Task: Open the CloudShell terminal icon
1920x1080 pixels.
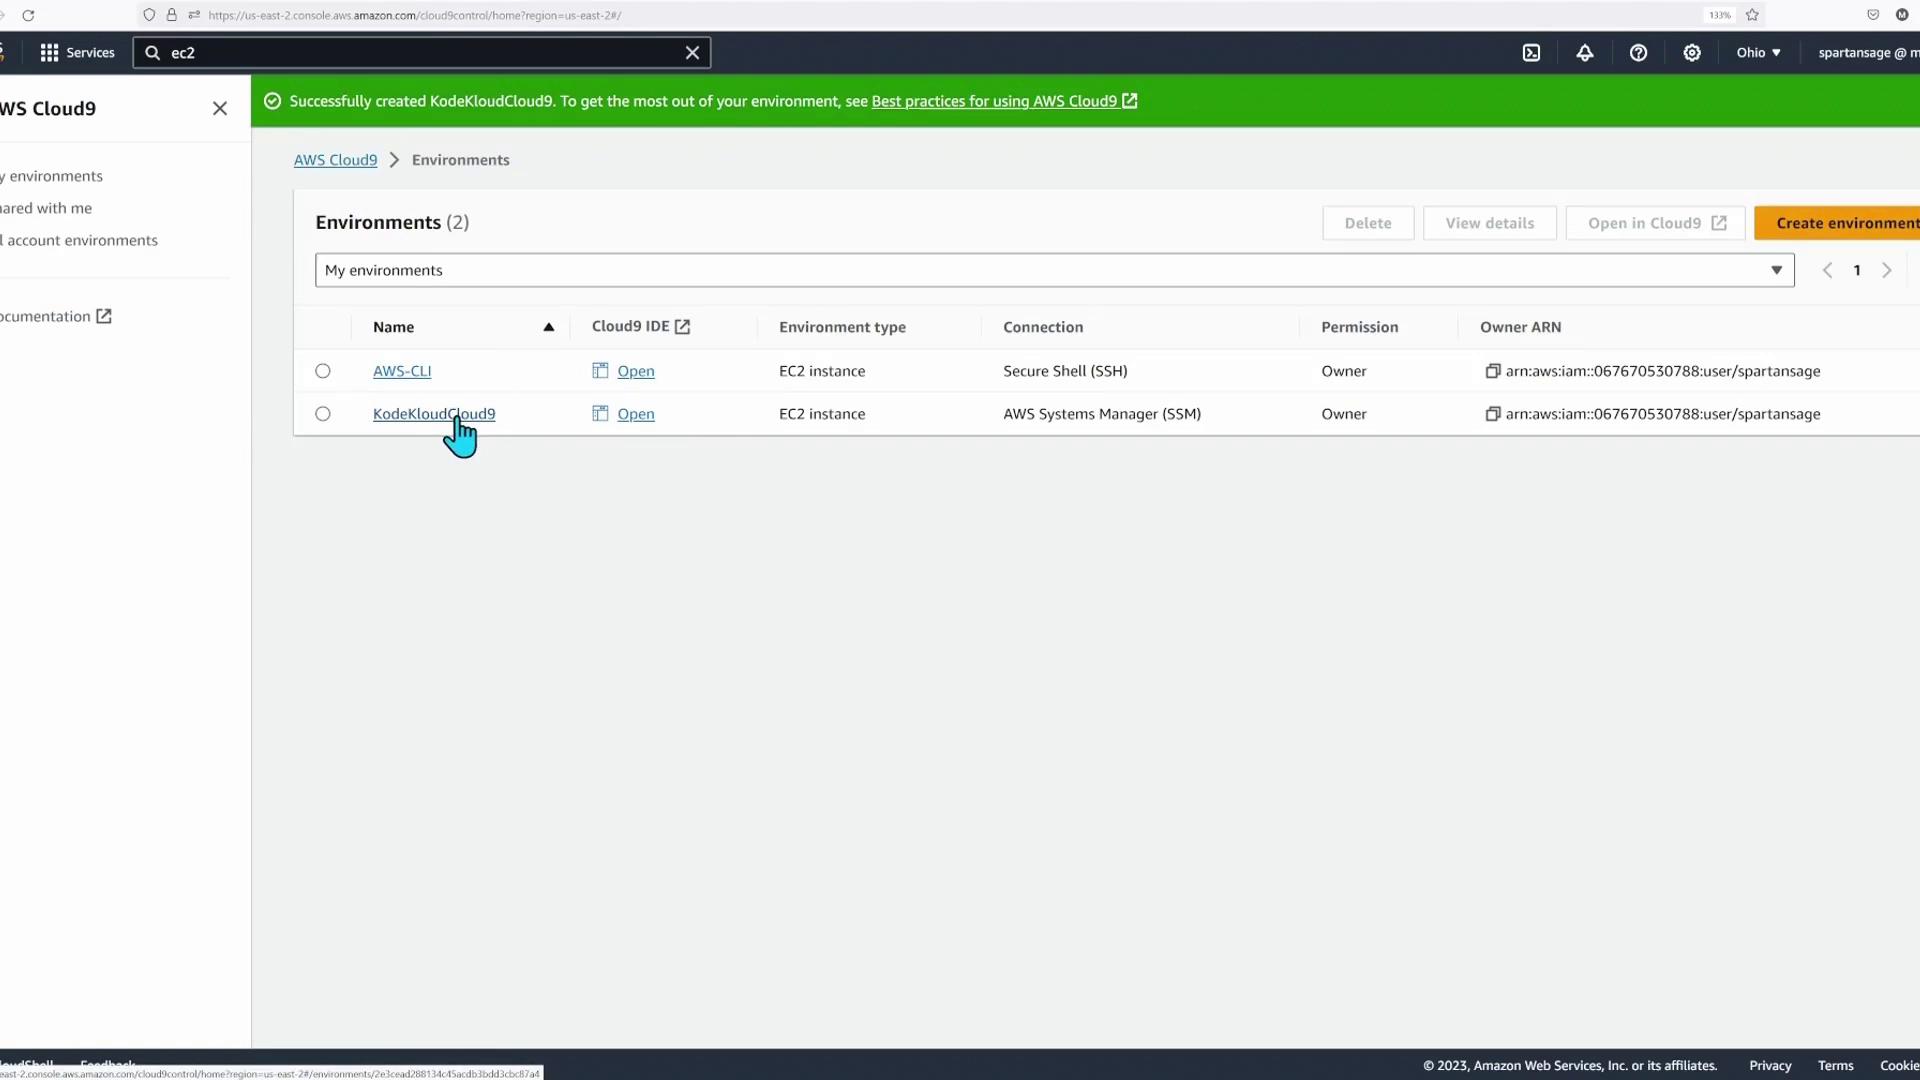Action: tap(1531, 53)
